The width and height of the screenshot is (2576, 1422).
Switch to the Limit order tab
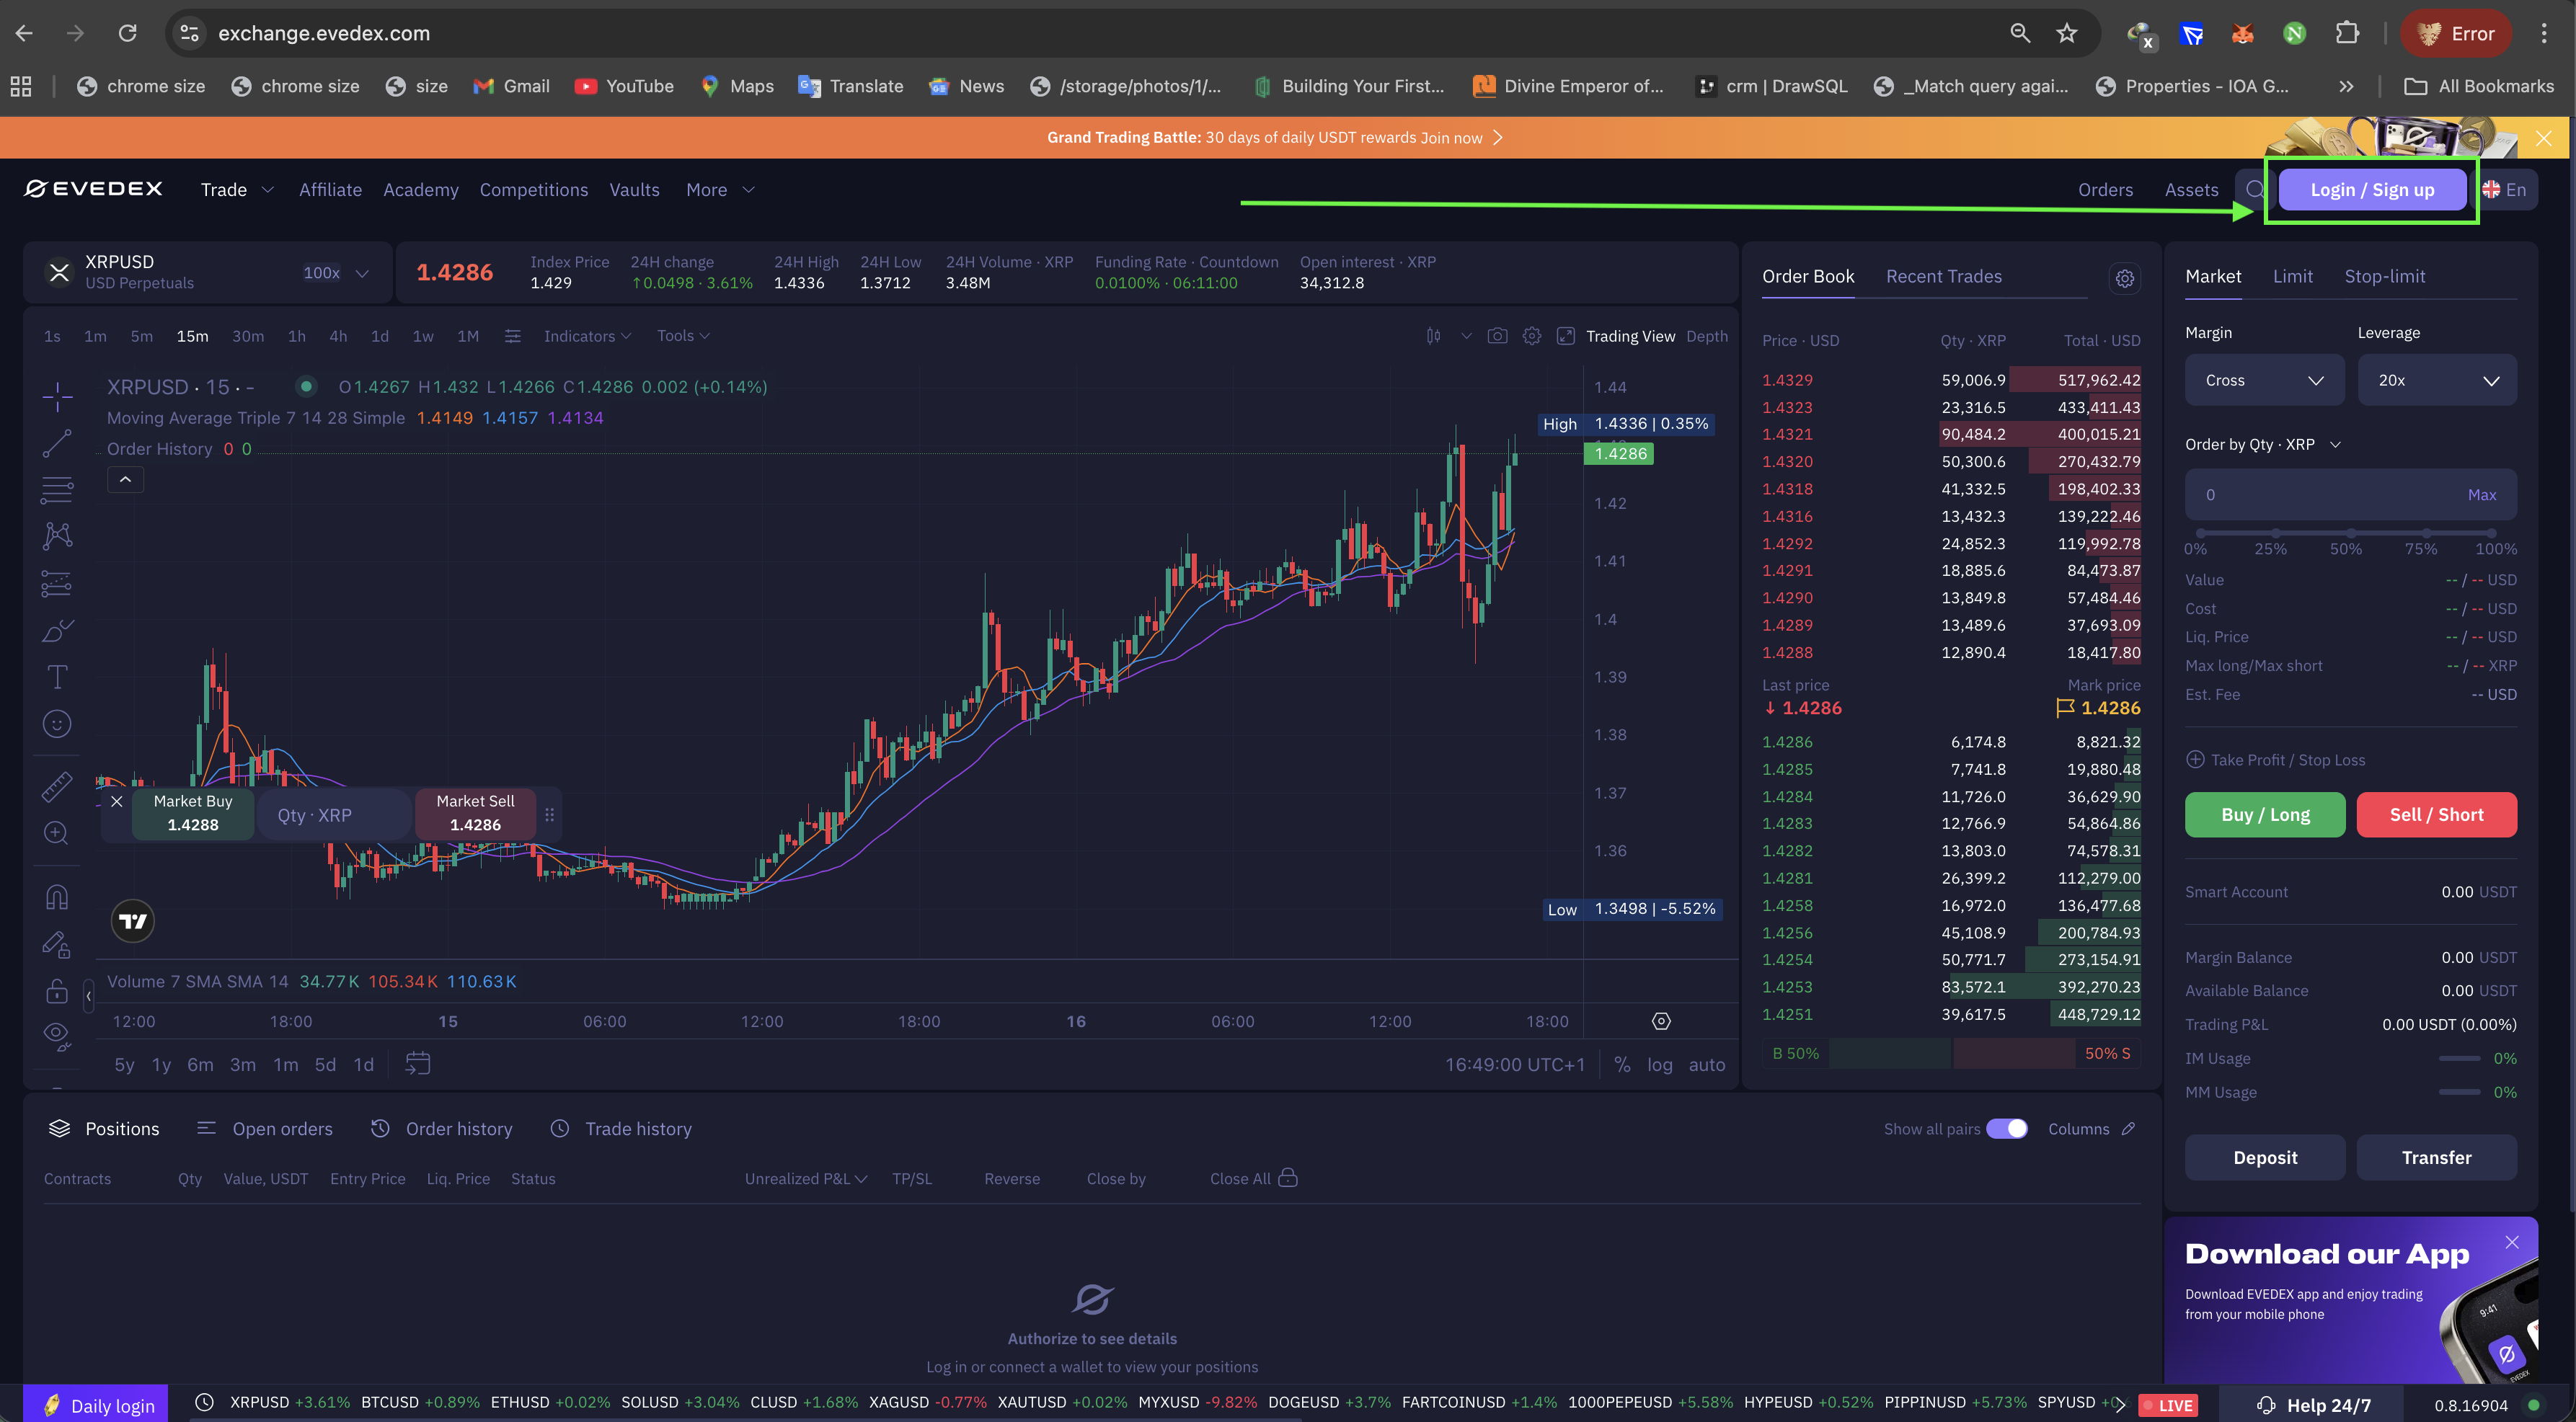[2292, 277]
